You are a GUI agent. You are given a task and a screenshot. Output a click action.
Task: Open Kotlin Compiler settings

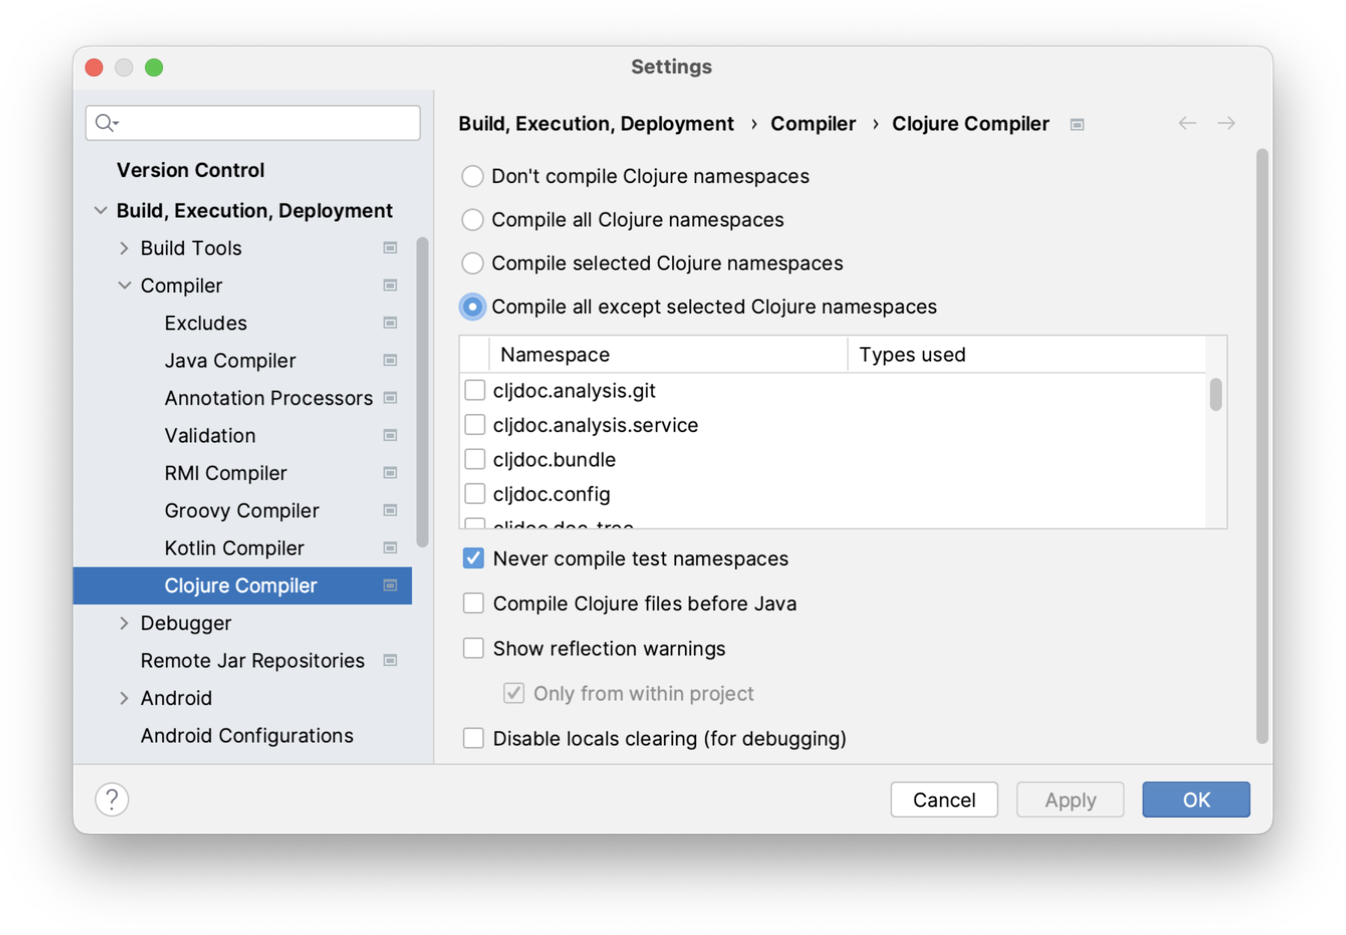coord(234,548)
